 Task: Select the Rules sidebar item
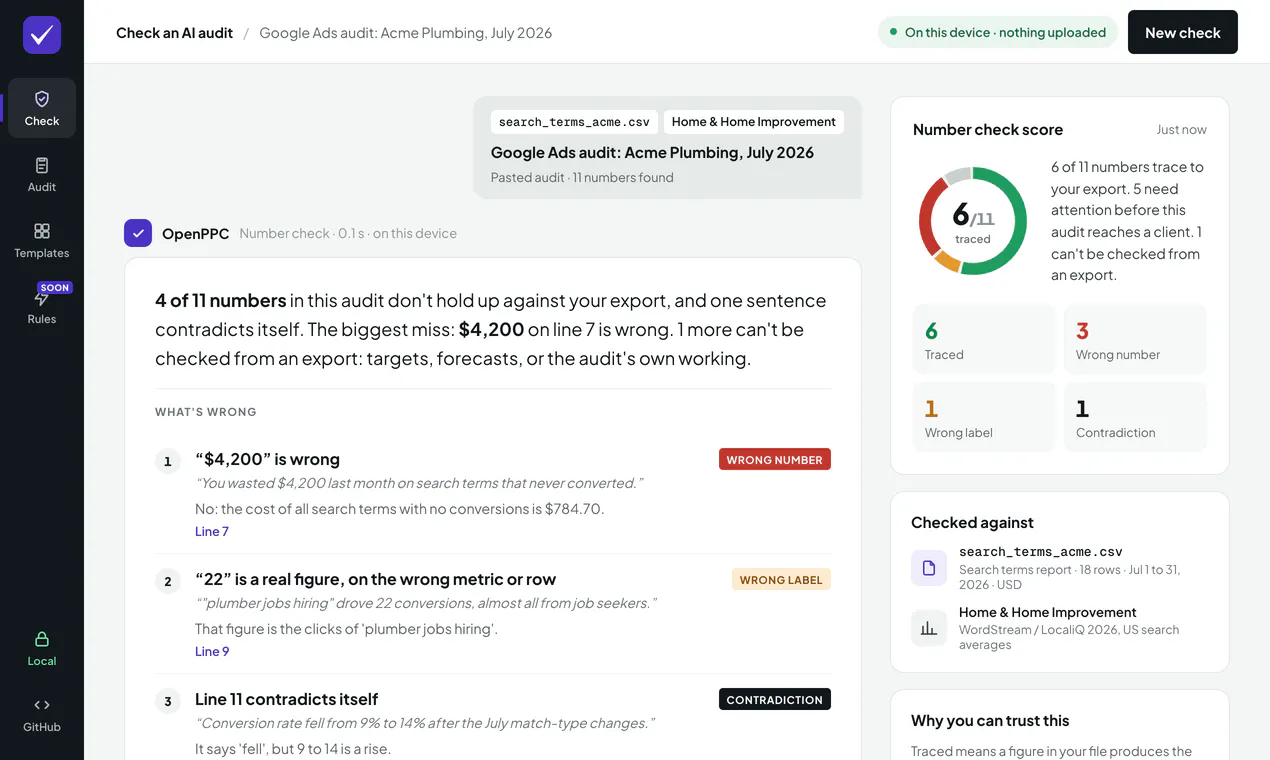pyautogui.click(x=42, y=306)
